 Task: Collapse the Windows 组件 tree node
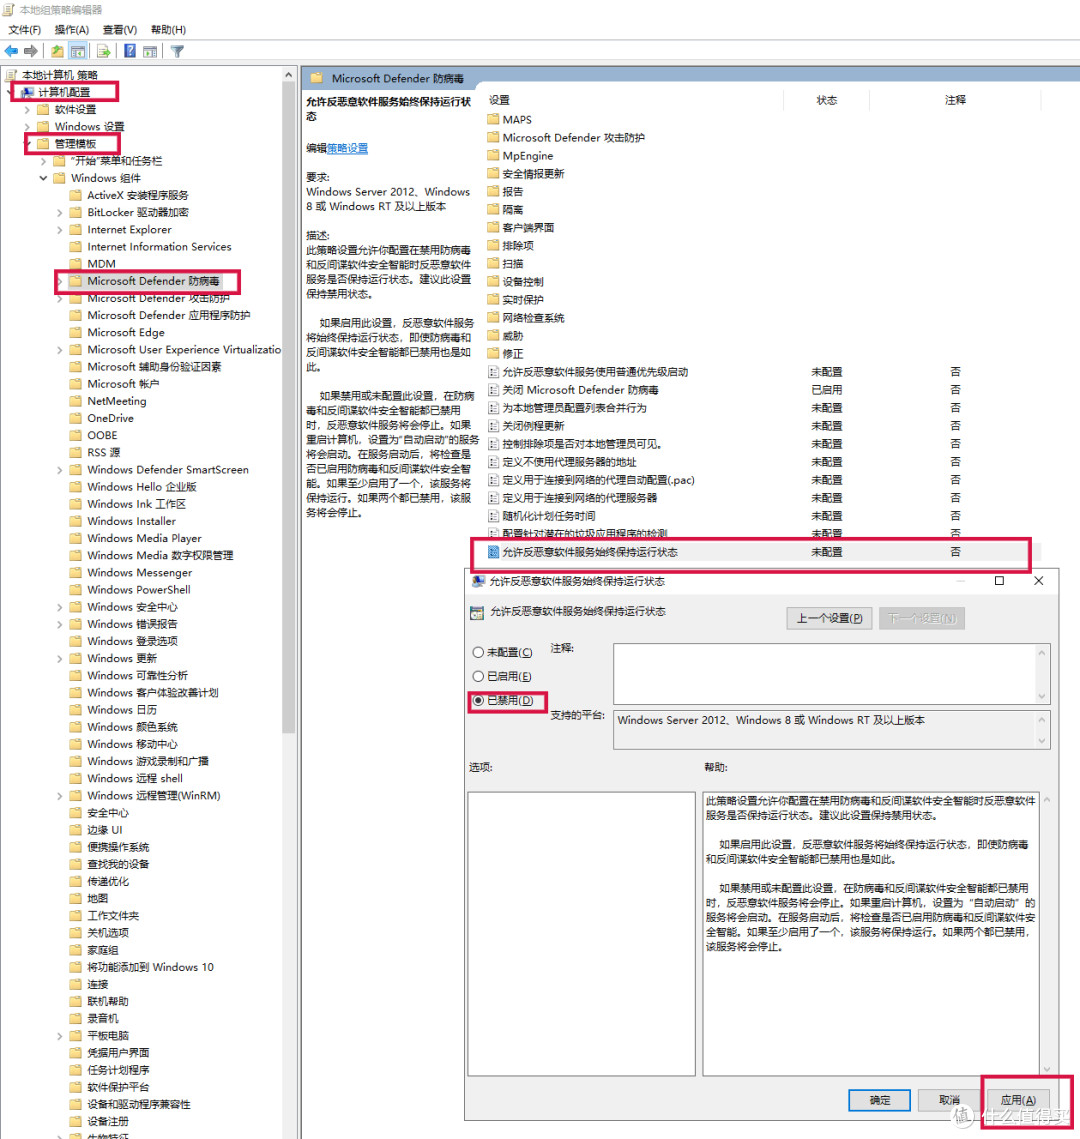(44, 178)
